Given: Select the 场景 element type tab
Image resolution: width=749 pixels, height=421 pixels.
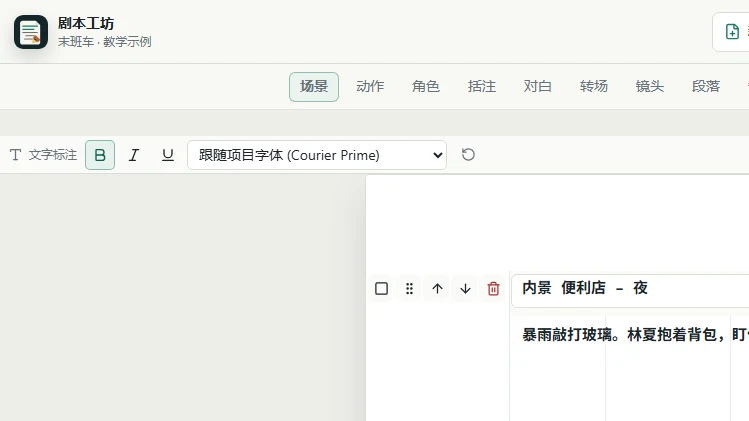Looking at the screenshot, I should pyautogui.click(x=314, y=86).
